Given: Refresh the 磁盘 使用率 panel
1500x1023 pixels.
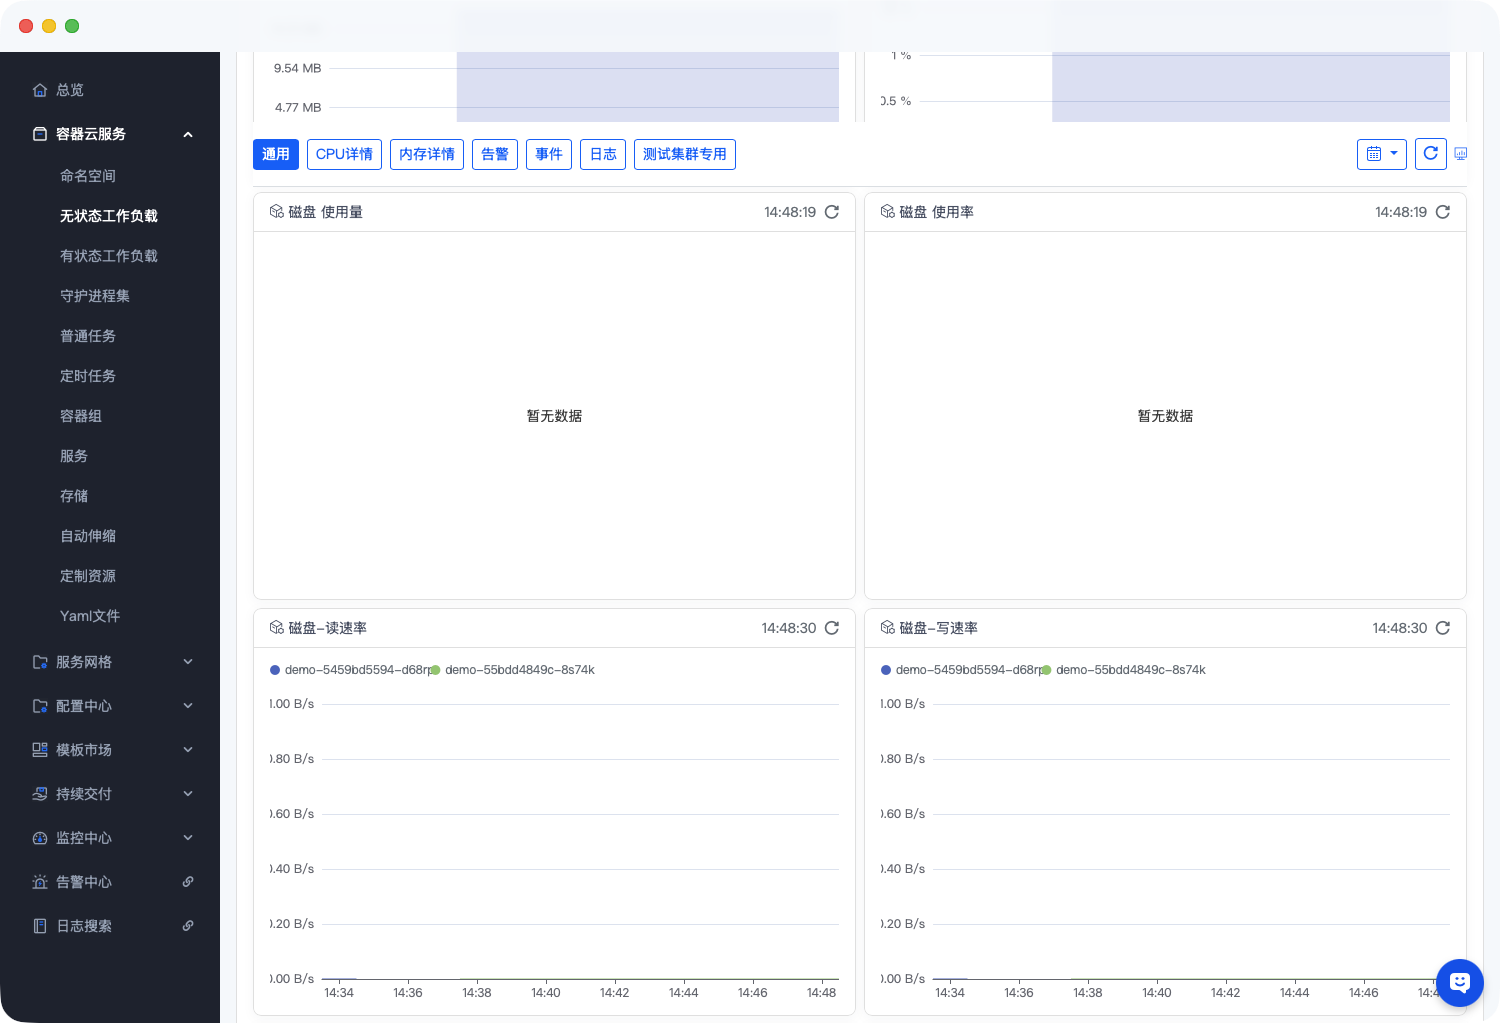Looking at the screenshot, I should [x=1442, y=212].
